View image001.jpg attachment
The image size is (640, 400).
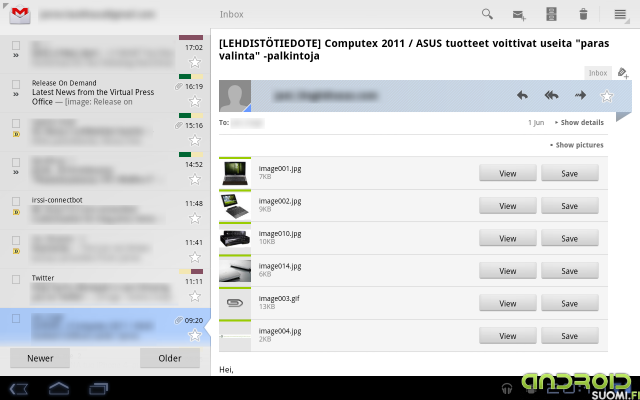click(x=508, y=173)
